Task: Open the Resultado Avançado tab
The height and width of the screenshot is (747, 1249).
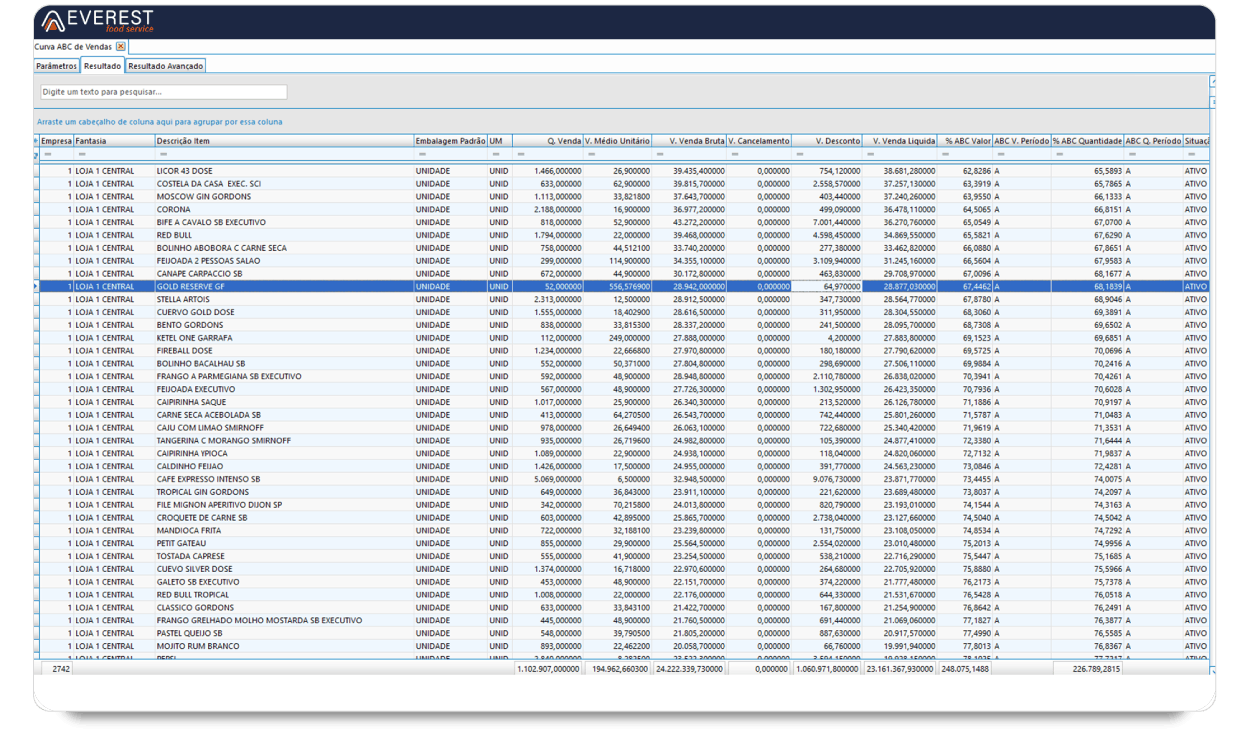Action: click(x=166, y=66)
